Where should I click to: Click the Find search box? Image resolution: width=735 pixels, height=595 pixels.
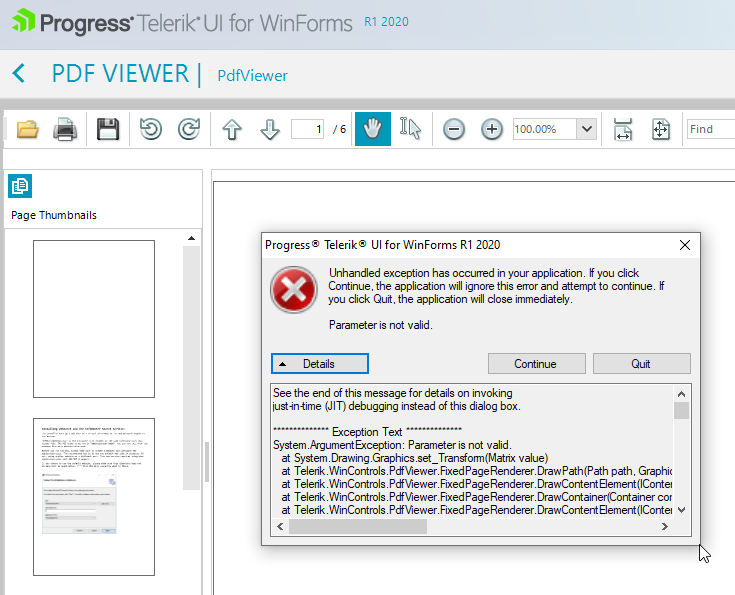(711, 129)
